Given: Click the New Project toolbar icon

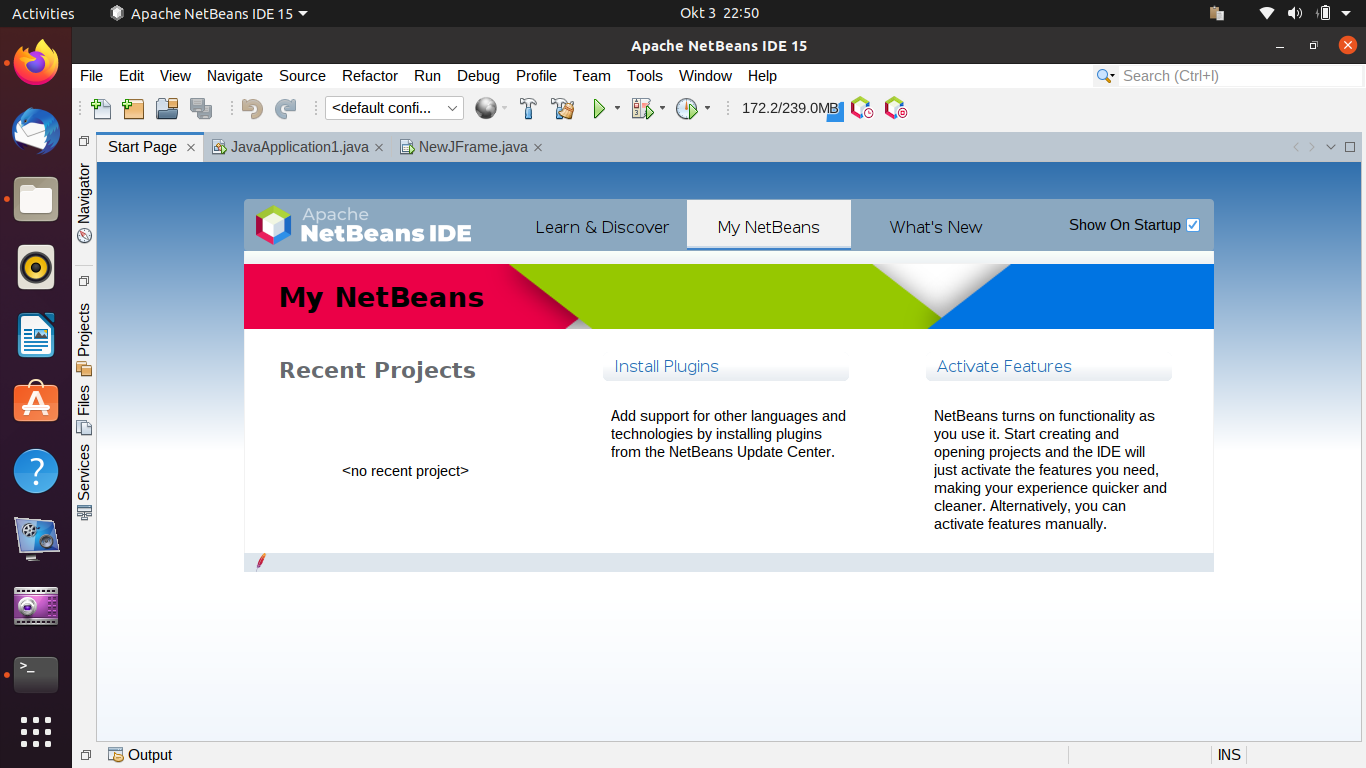Looking at the screenshot, I should pyautogui.click(x=133, y=108).
